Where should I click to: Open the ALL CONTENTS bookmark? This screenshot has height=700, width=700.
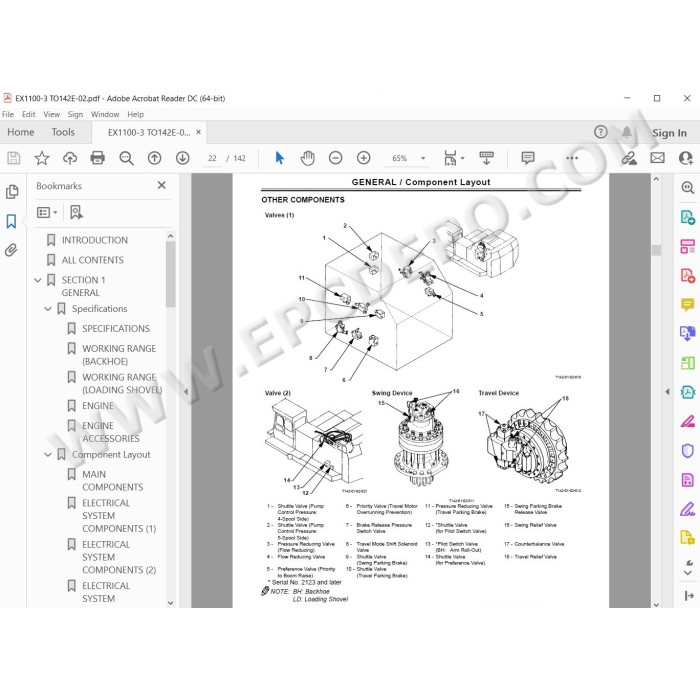tap(93, 260)
